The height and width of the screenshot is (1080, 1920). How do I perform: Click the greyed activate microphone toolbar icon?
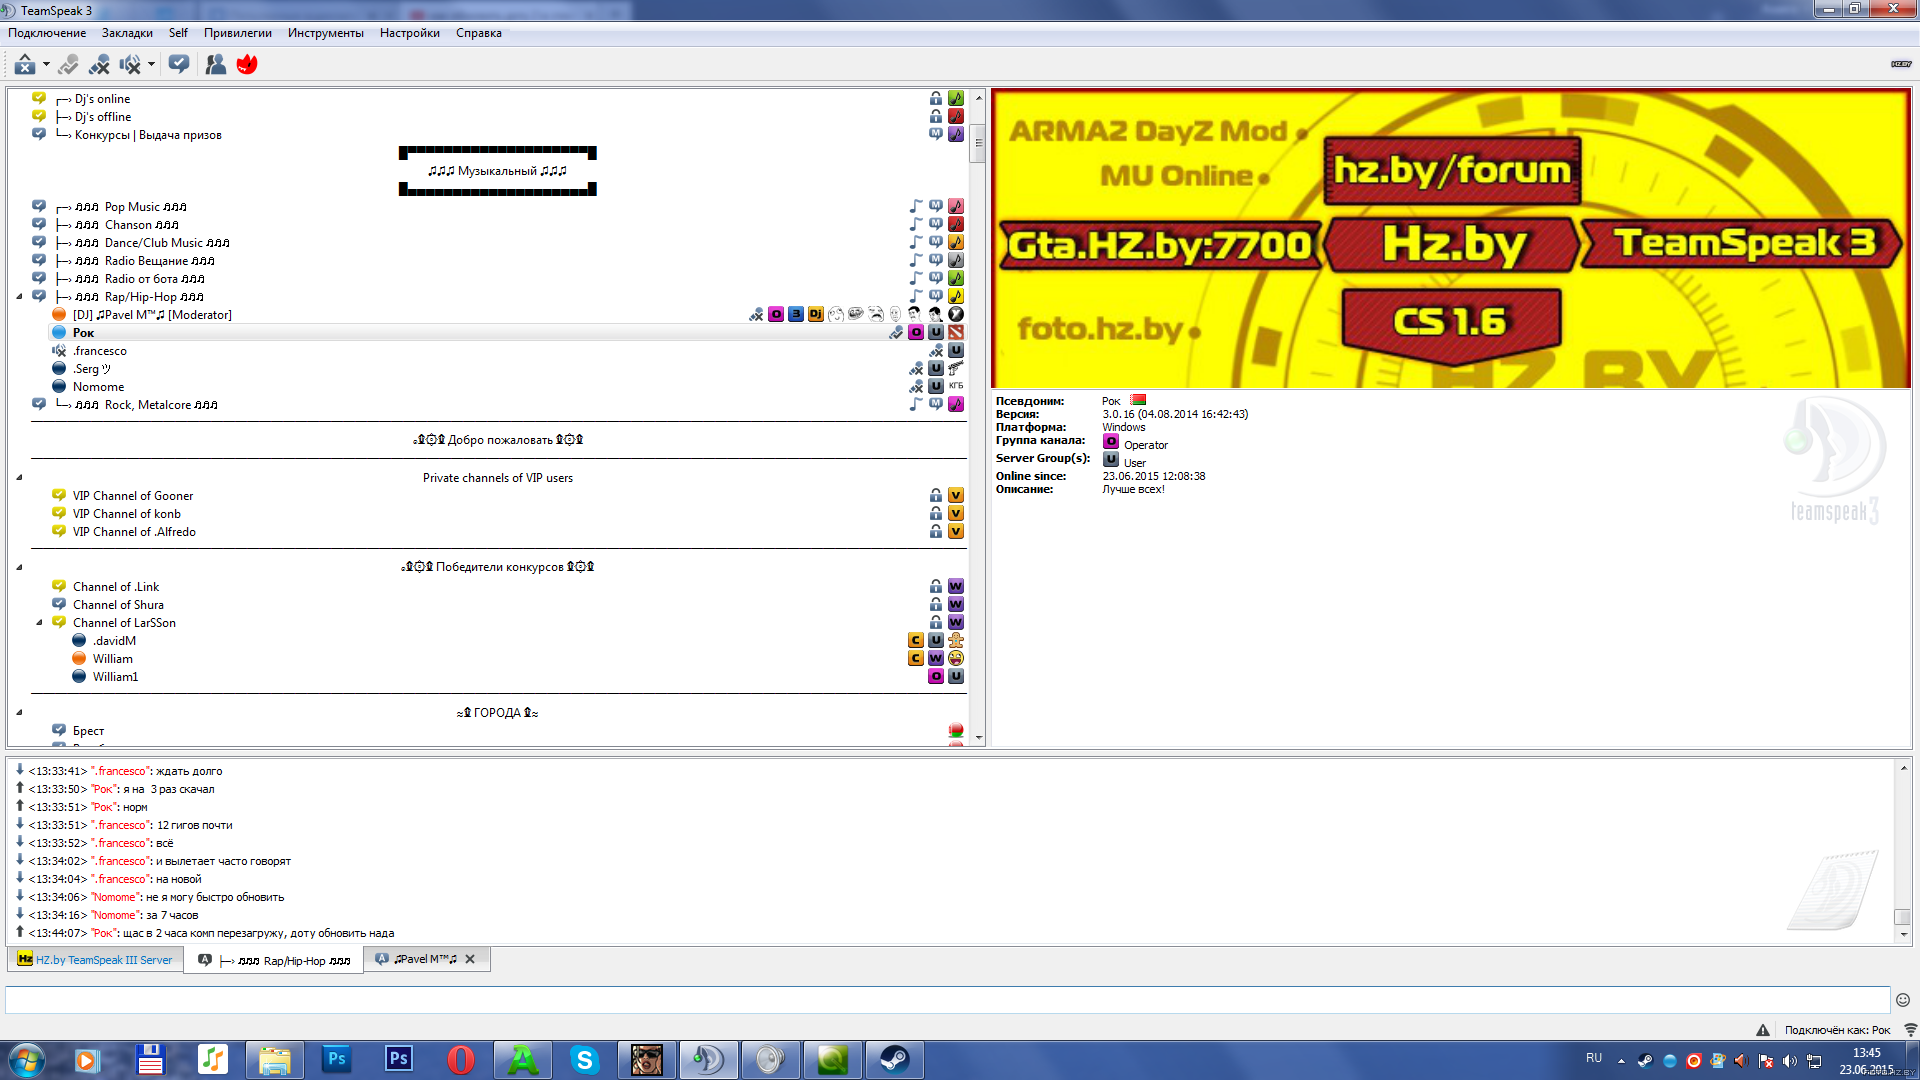[68, 65]
